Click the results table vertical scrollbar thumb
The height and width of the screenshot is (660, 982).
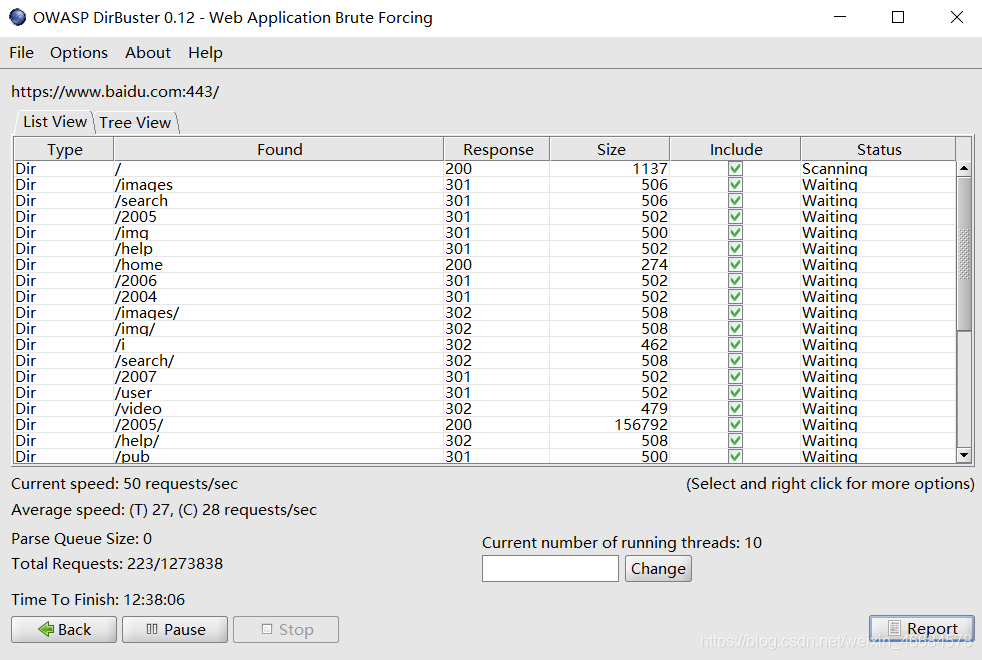point(964,253)
